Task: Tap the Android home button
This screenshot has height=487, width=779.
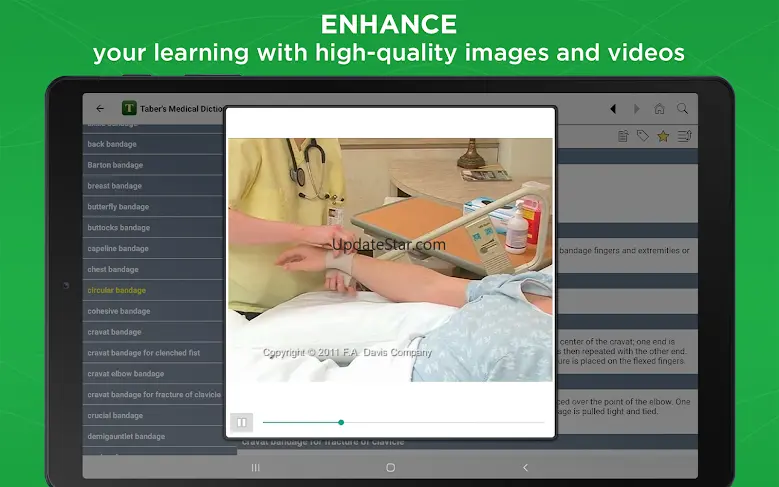Action: (390, 468)
